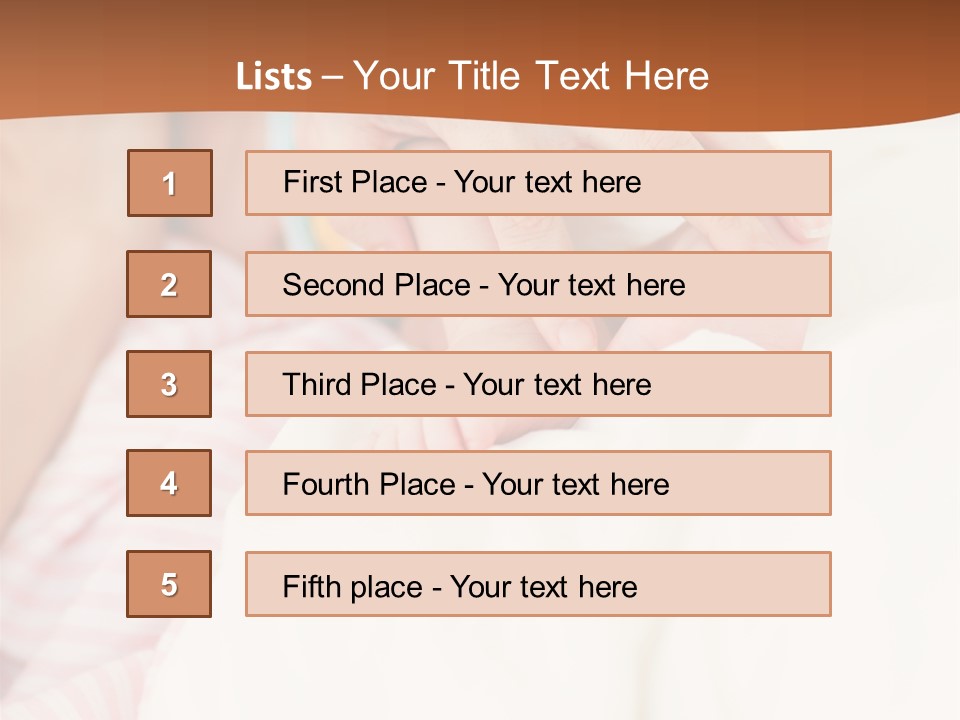Select the Third Place text bar
The image size is (960, 720).
tap(538, 384)
